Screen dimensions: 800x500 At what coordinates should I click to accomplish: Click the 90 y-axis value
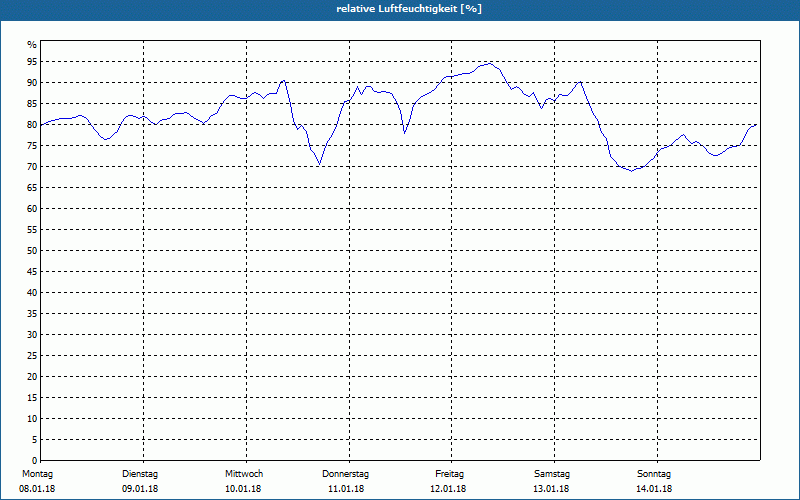[32, 83]
